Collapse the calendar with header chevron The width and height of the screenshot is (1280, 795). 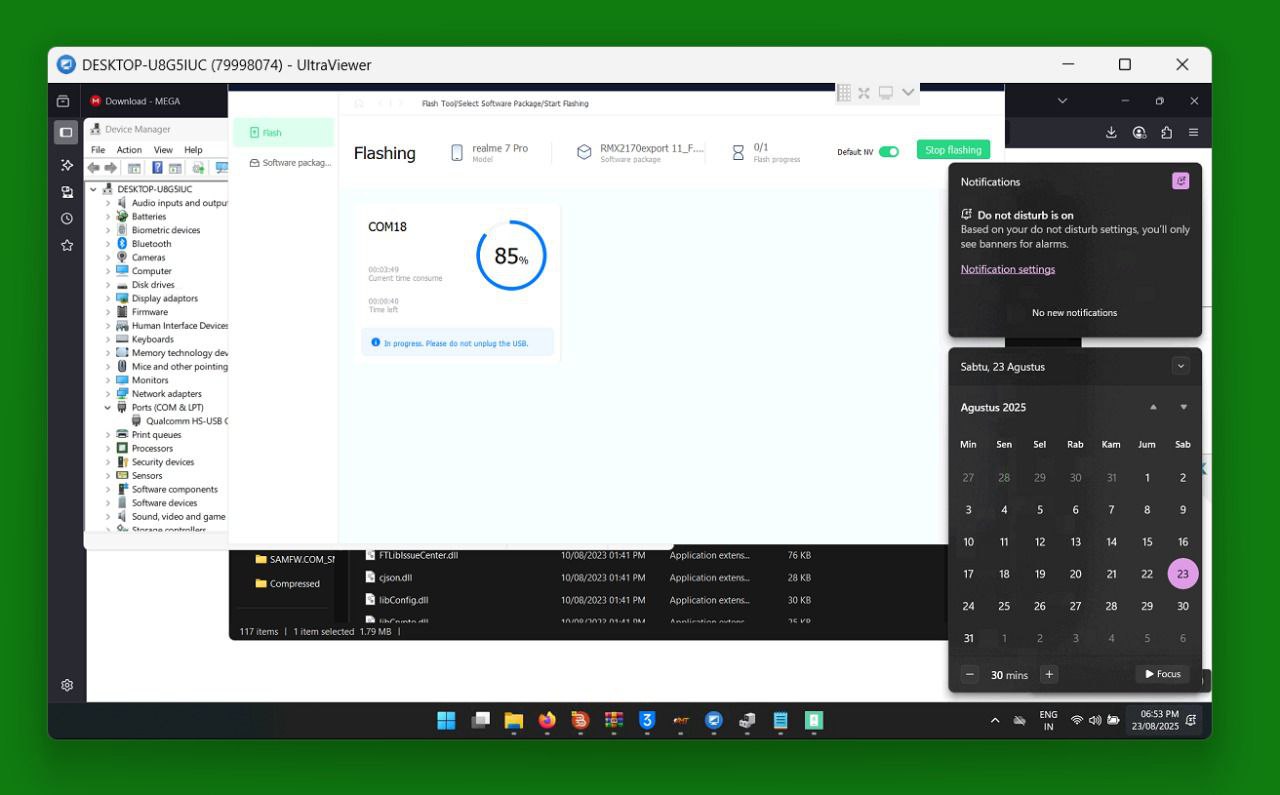pos(1181,366)
